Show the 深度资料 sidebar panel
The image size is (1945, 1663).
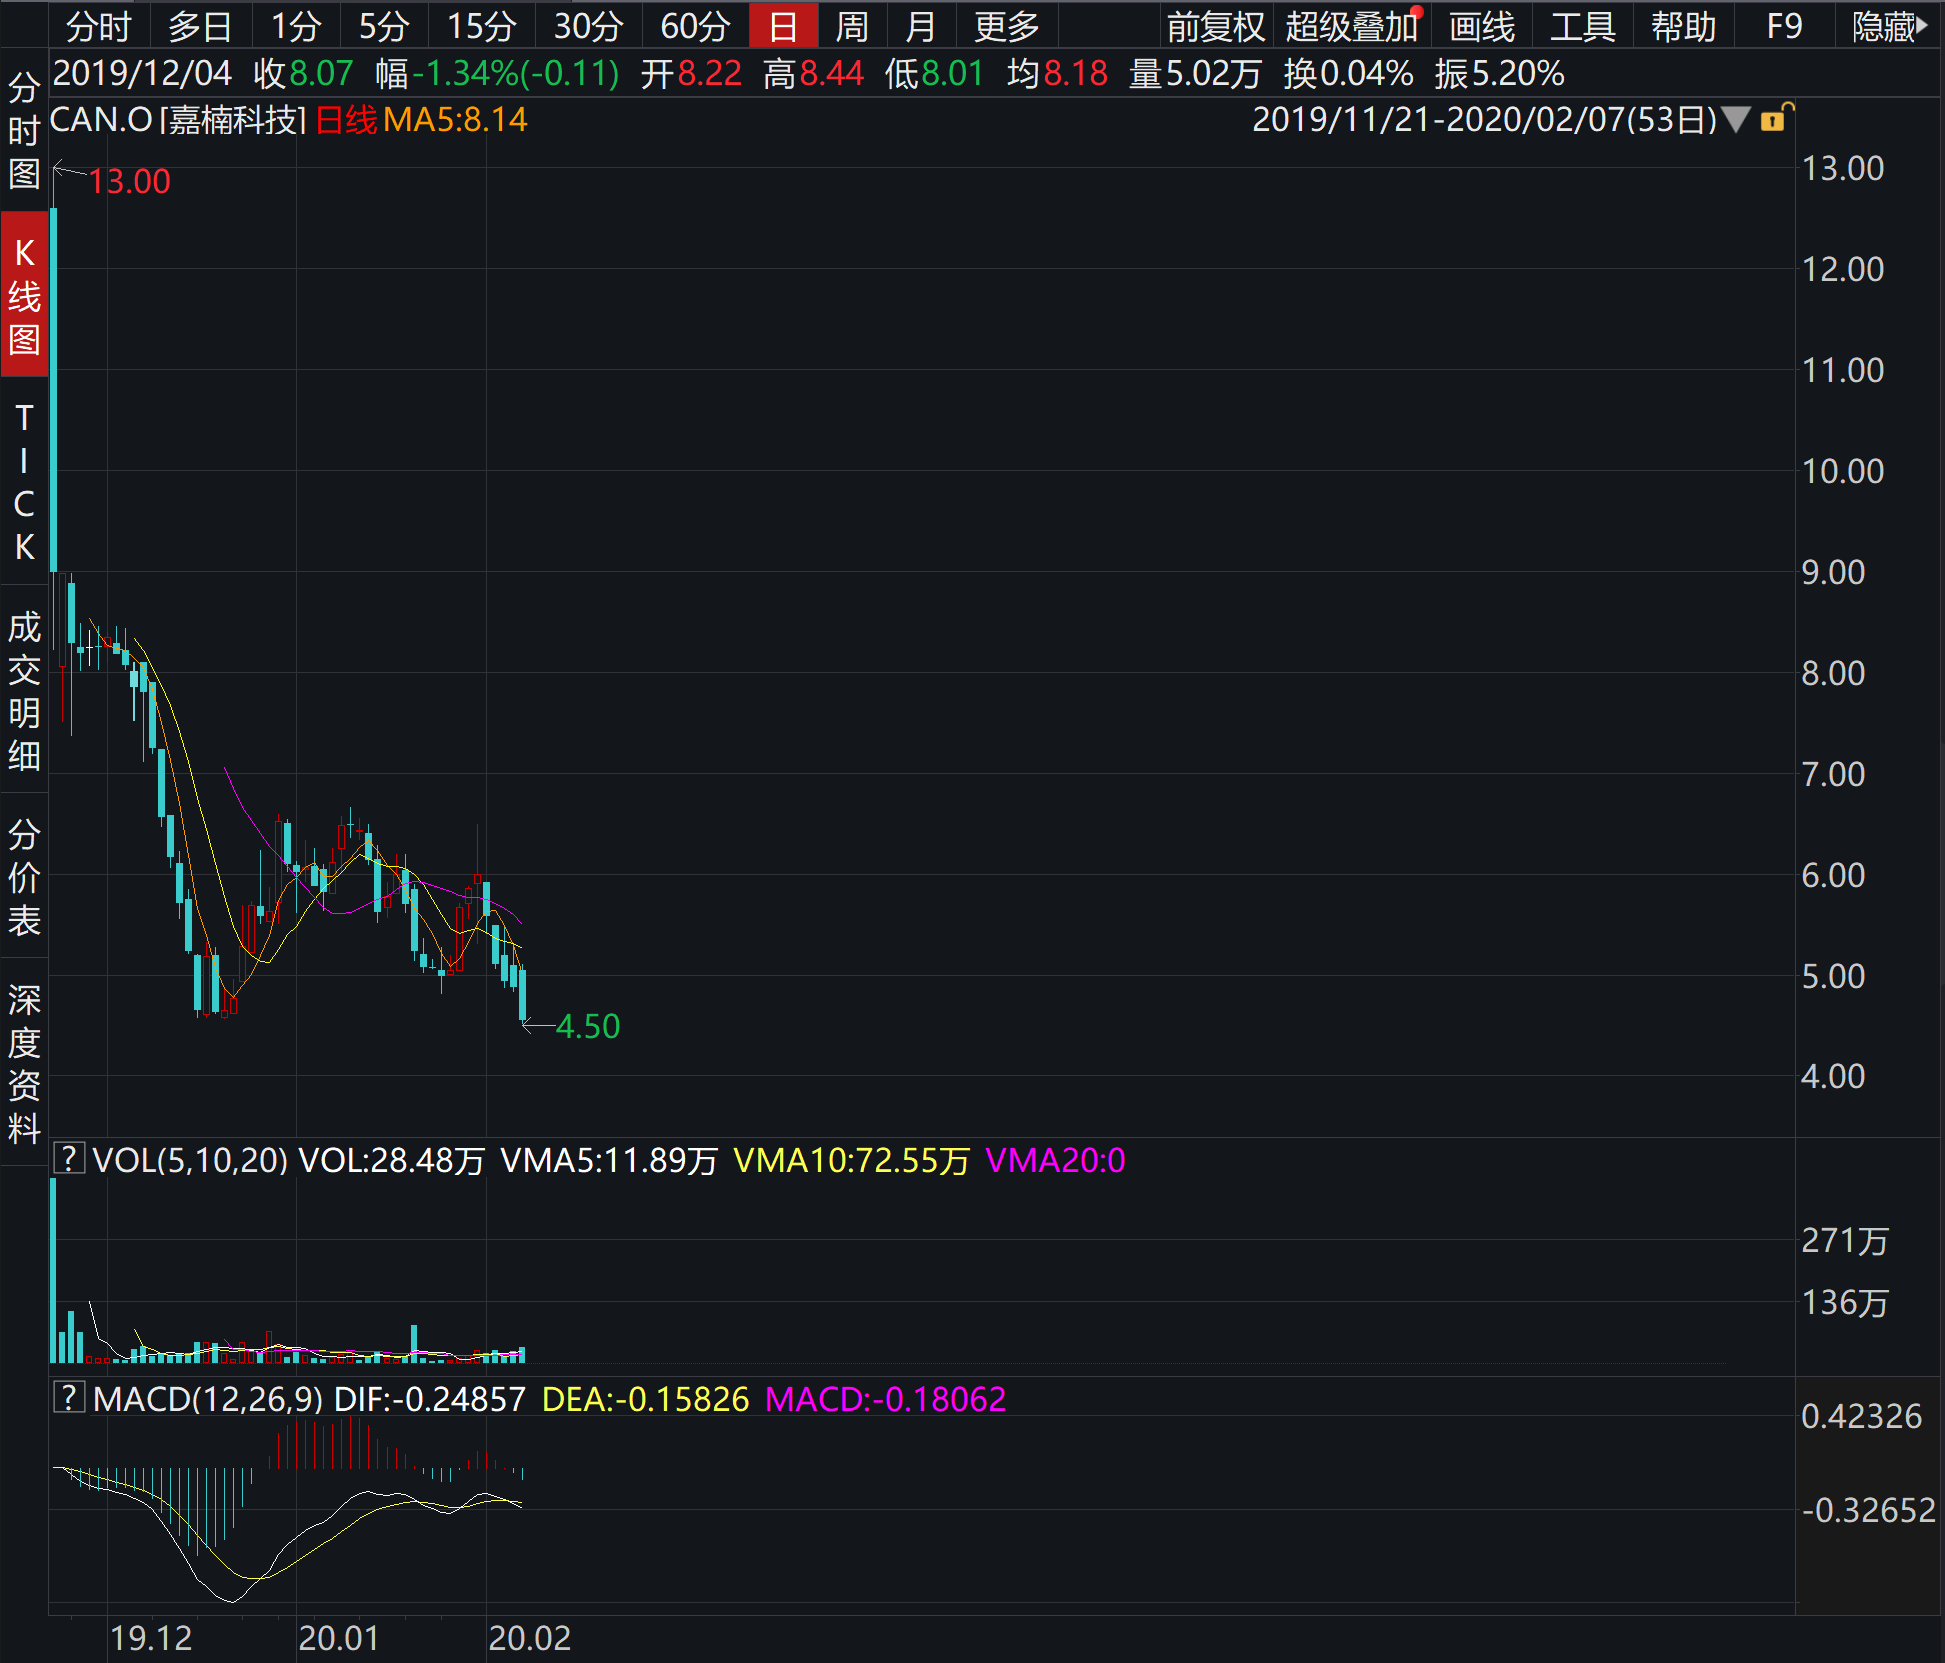point(24,1062)
